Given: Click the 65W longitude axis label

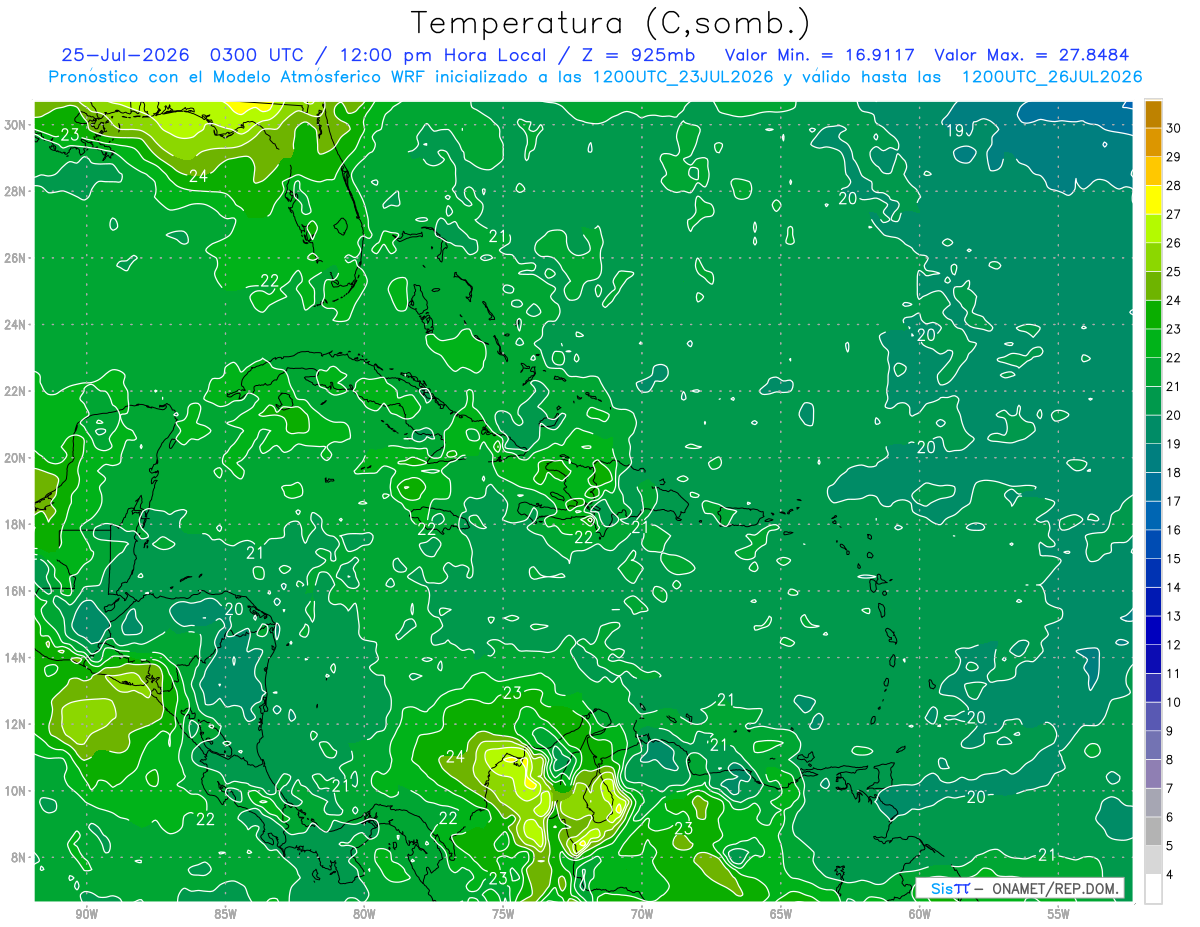Looking at the screenshot, I should pos(781,914).
